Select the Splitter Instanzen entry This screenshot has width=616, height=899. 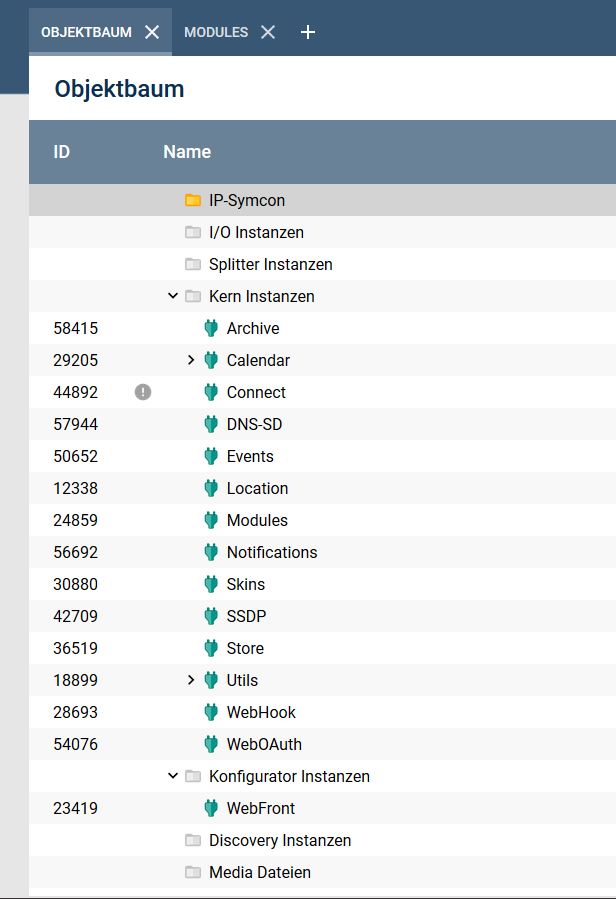(x=271, y=264)
